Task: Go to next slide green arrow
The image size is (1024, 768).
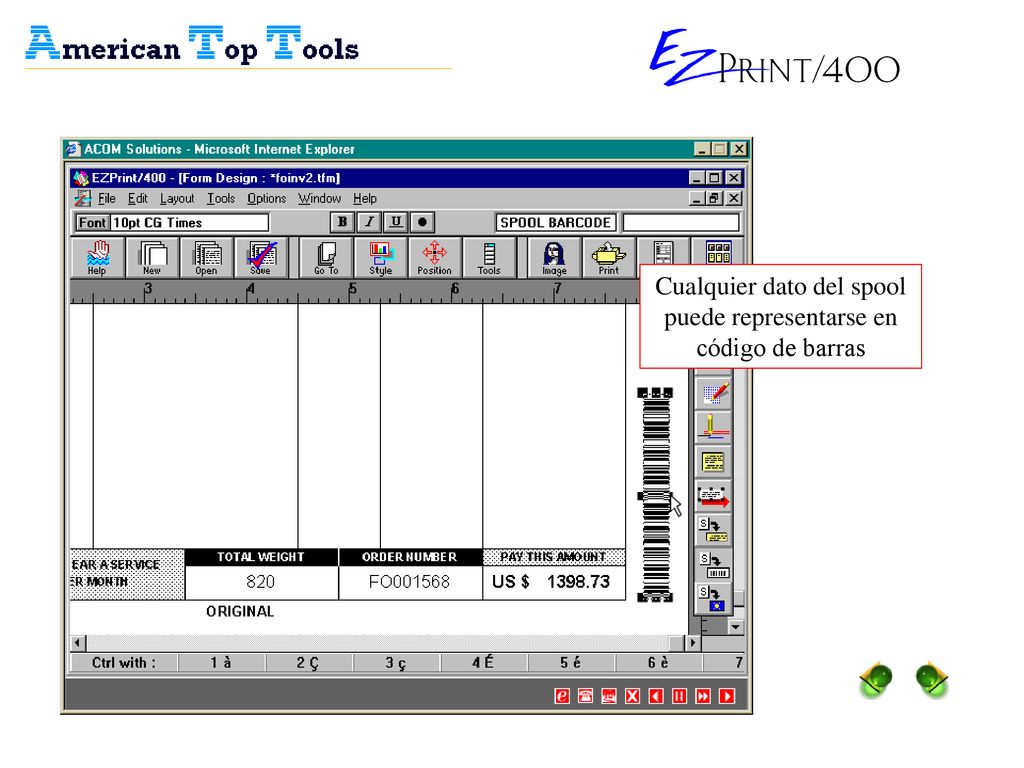Action: point(932,679)
